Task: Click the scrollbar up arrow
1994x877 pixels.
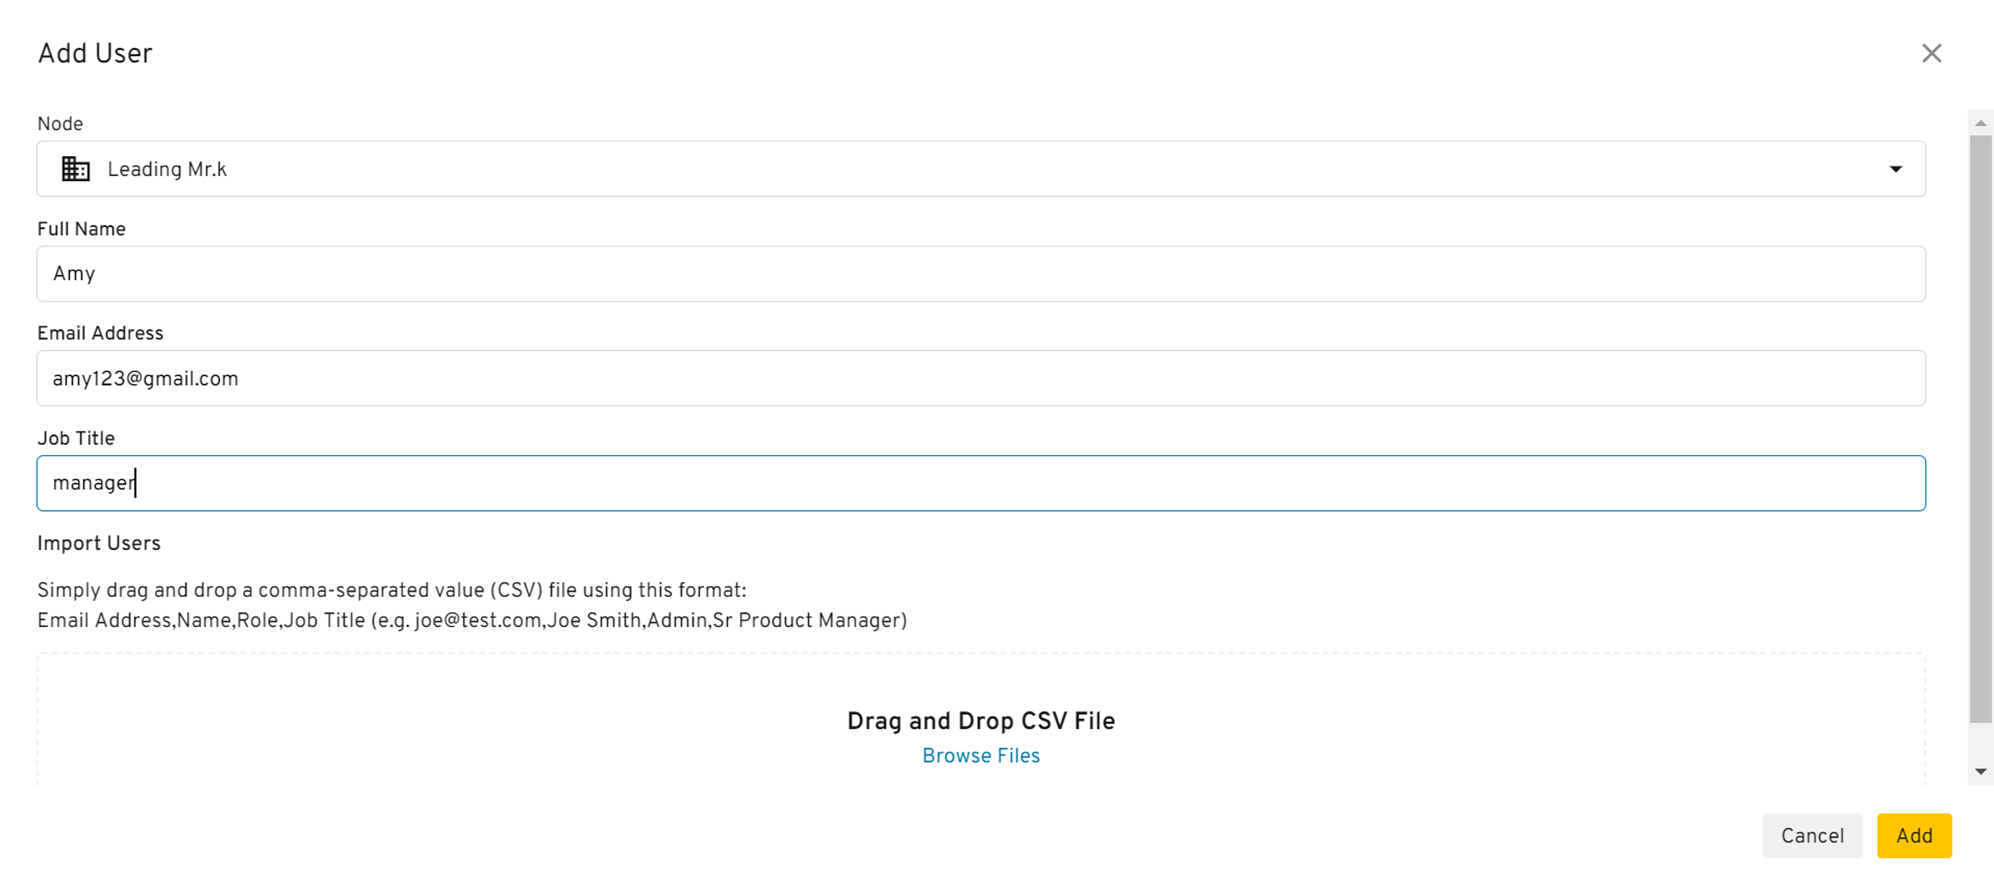Action: (x=1980, y=123)
